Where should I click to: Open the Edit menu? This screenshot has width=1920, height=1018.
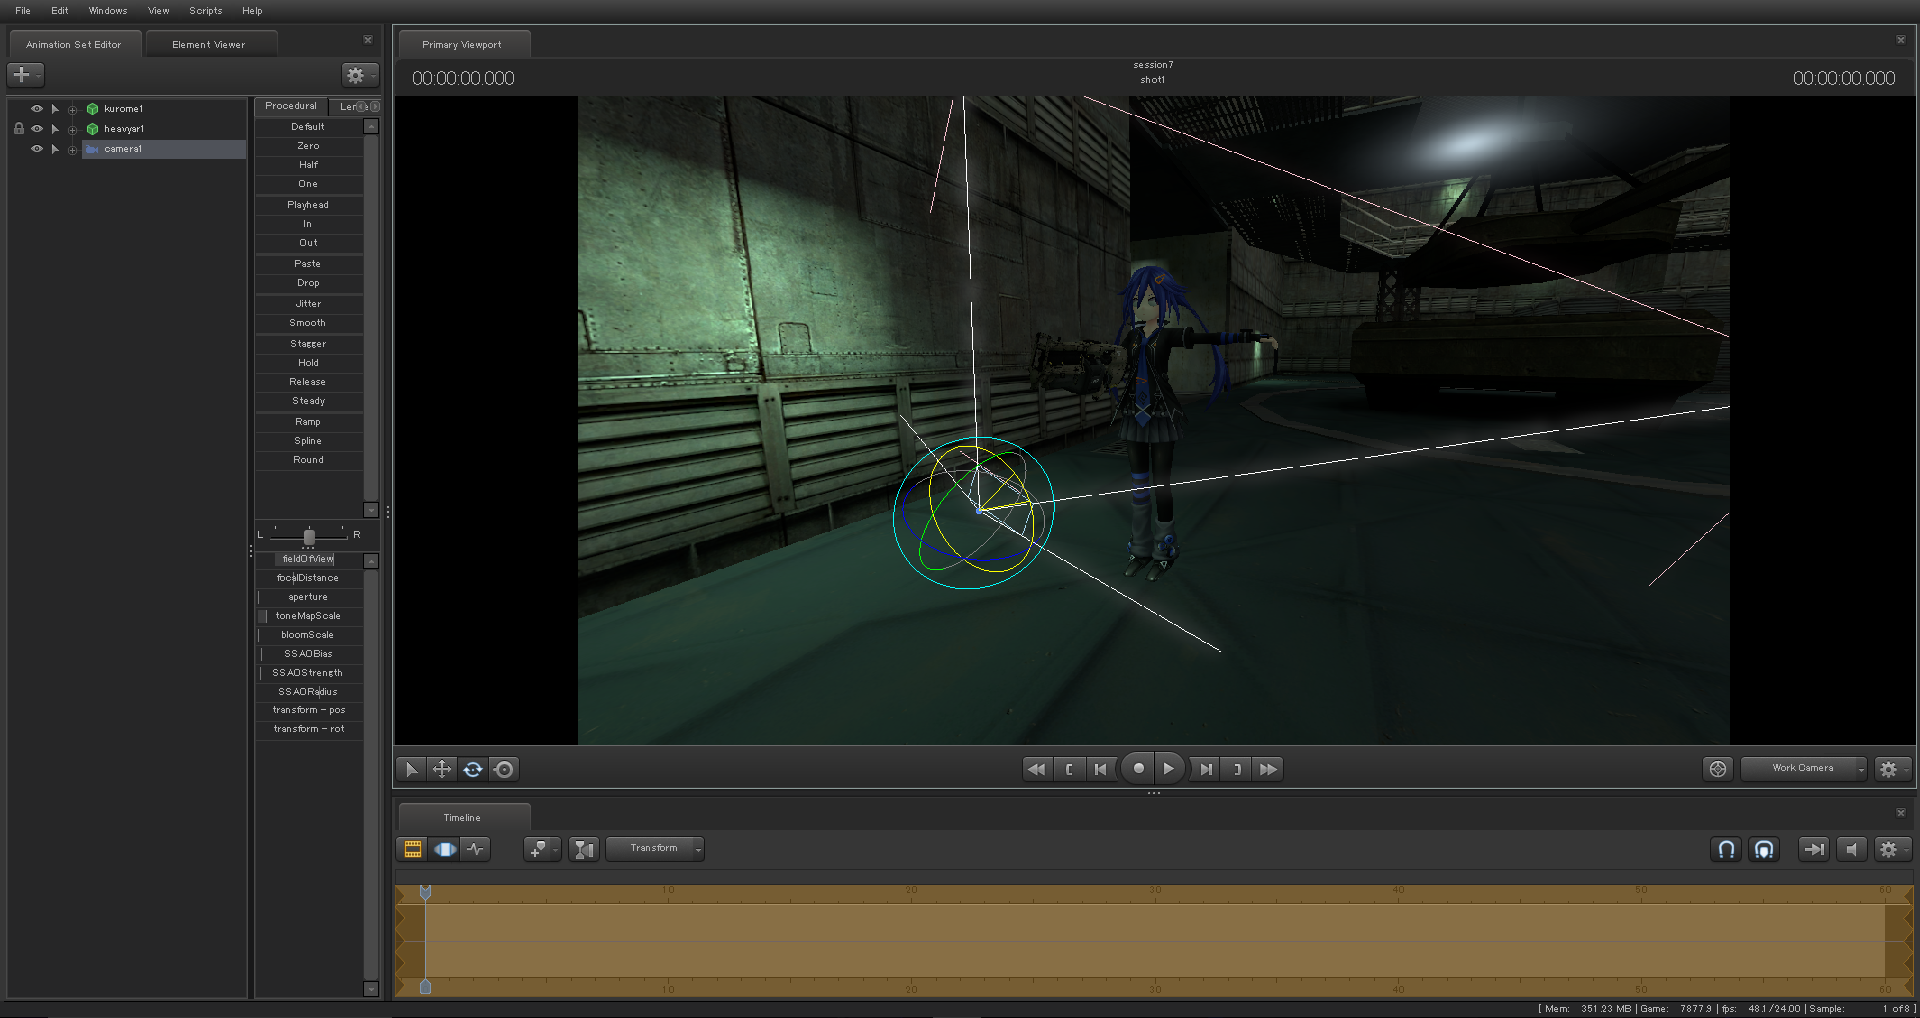pos(60,11)
